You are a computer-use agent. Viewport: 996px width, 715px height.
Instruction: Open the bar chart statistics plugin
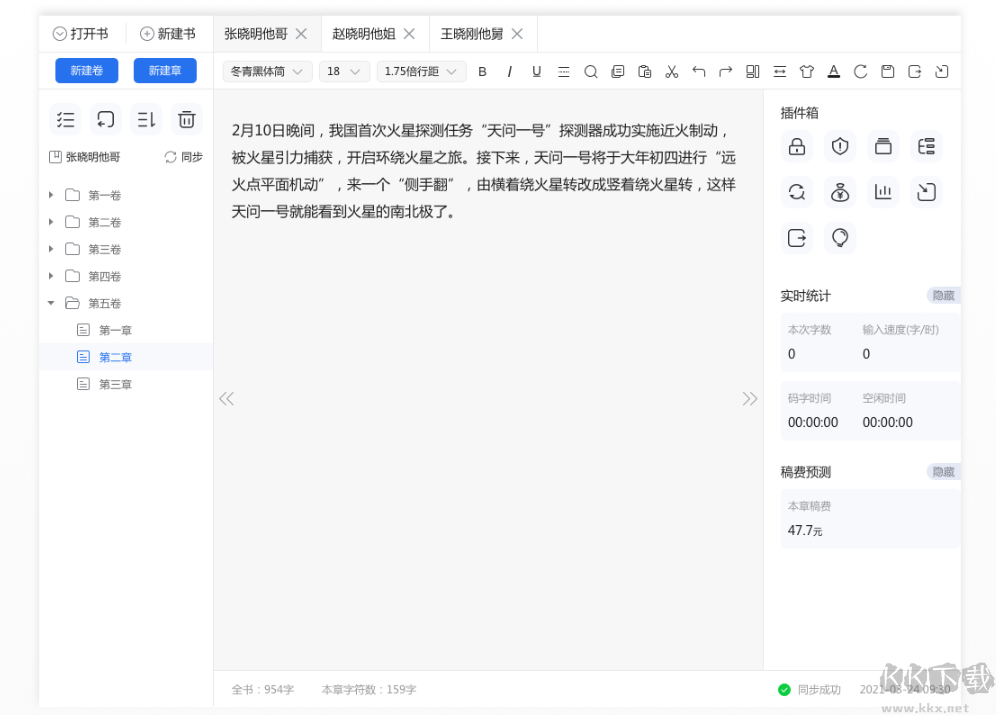[883, 191]
